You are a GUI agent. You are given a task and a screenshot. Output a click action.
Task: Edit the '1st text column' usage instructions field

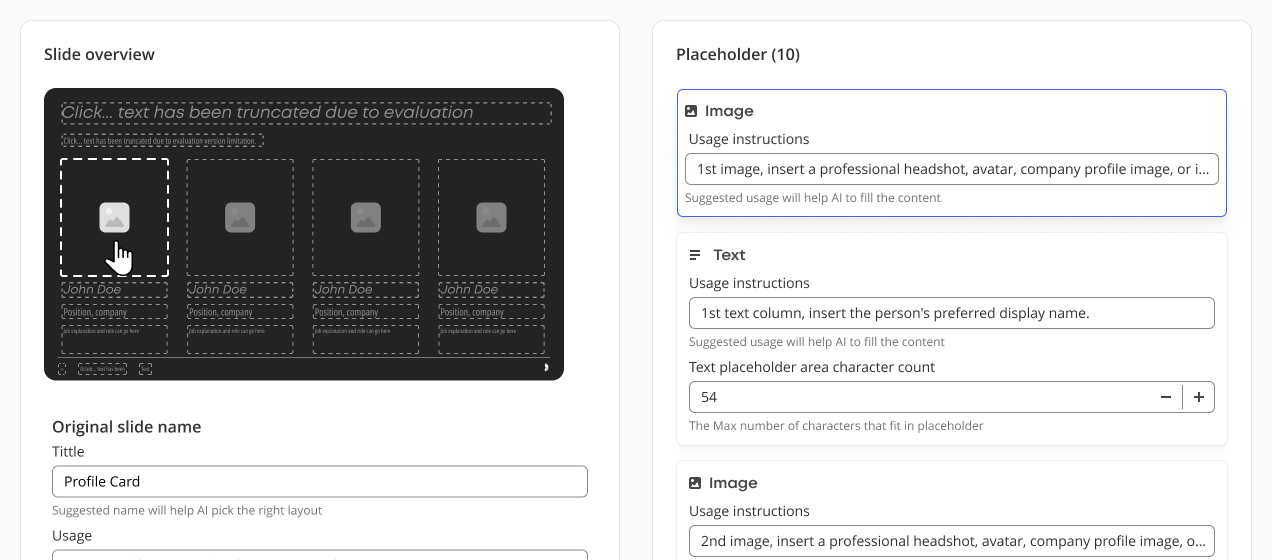952,313
